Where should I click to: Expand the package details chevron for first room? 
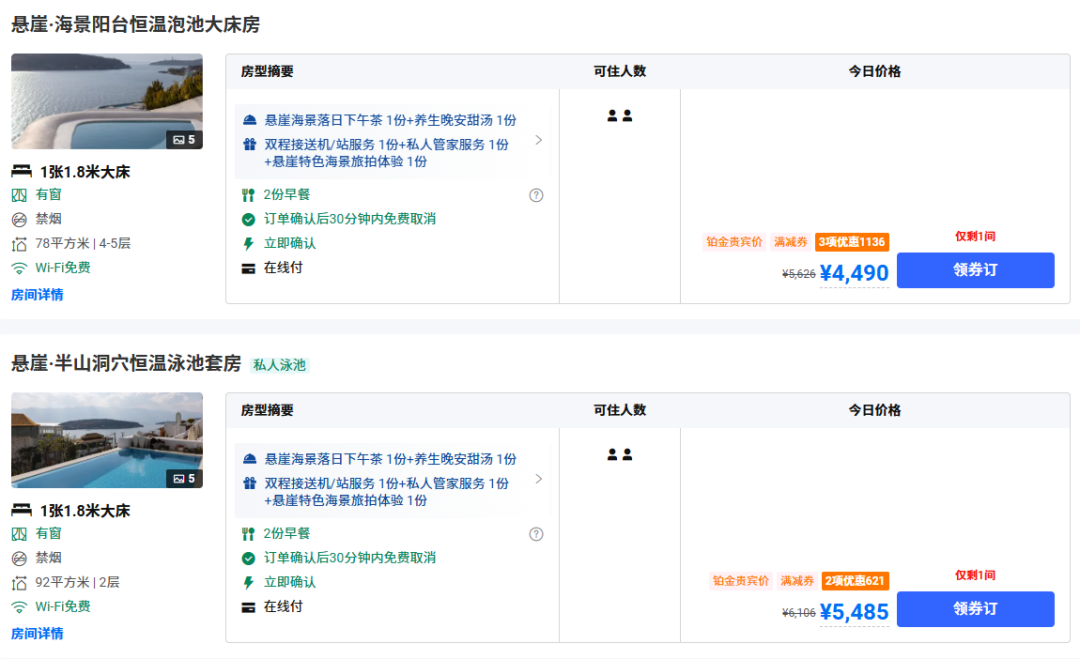pyautogui.click(x=539, y=141)
